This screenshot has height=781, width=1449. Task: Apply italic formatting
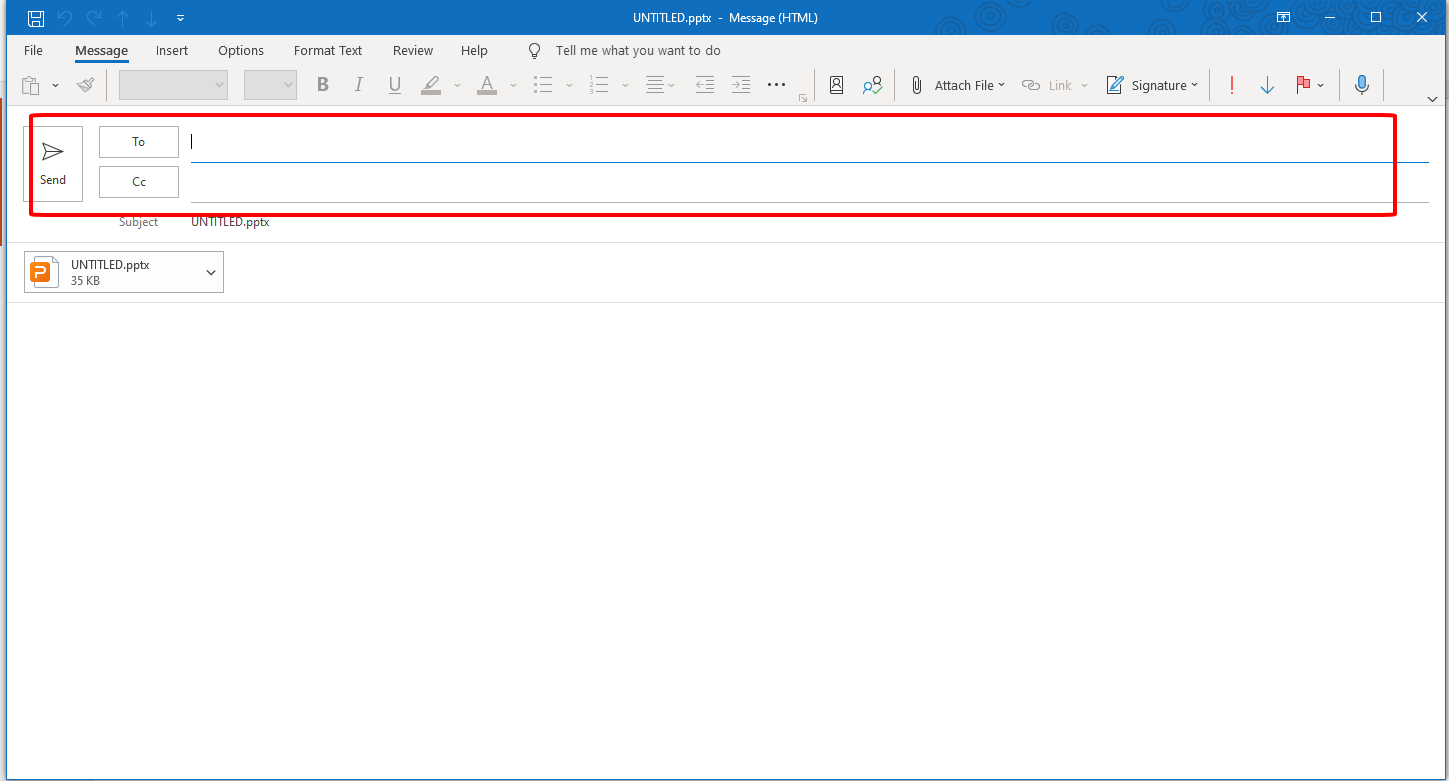click(x=358, y=84)
